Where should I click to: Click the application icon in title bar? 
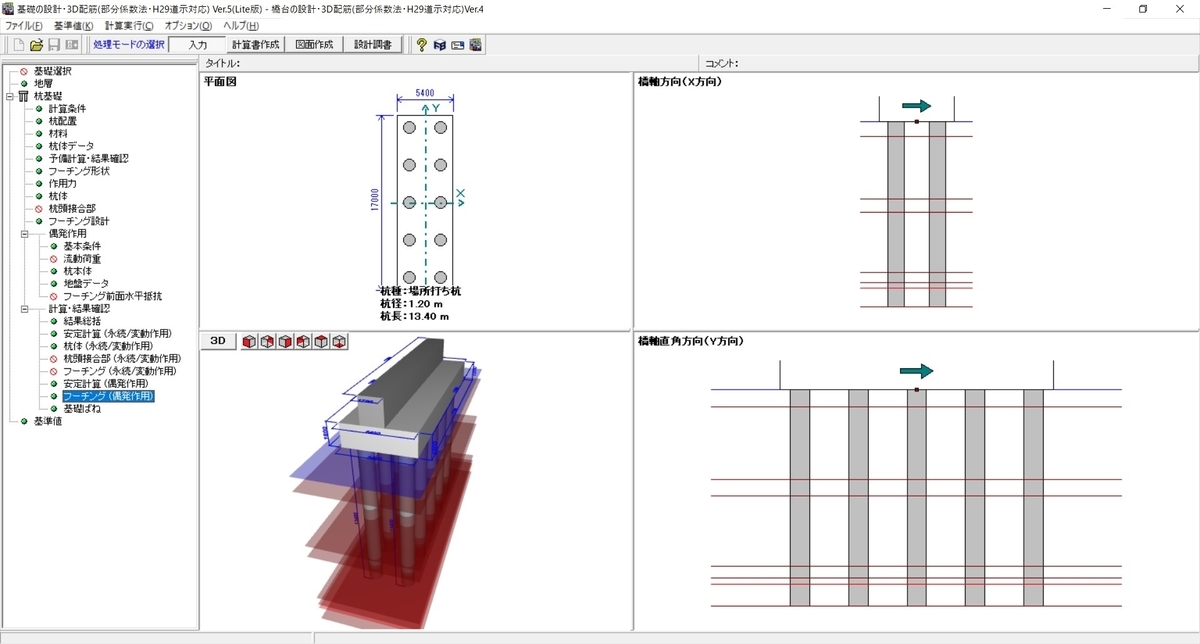coord(9,9)
